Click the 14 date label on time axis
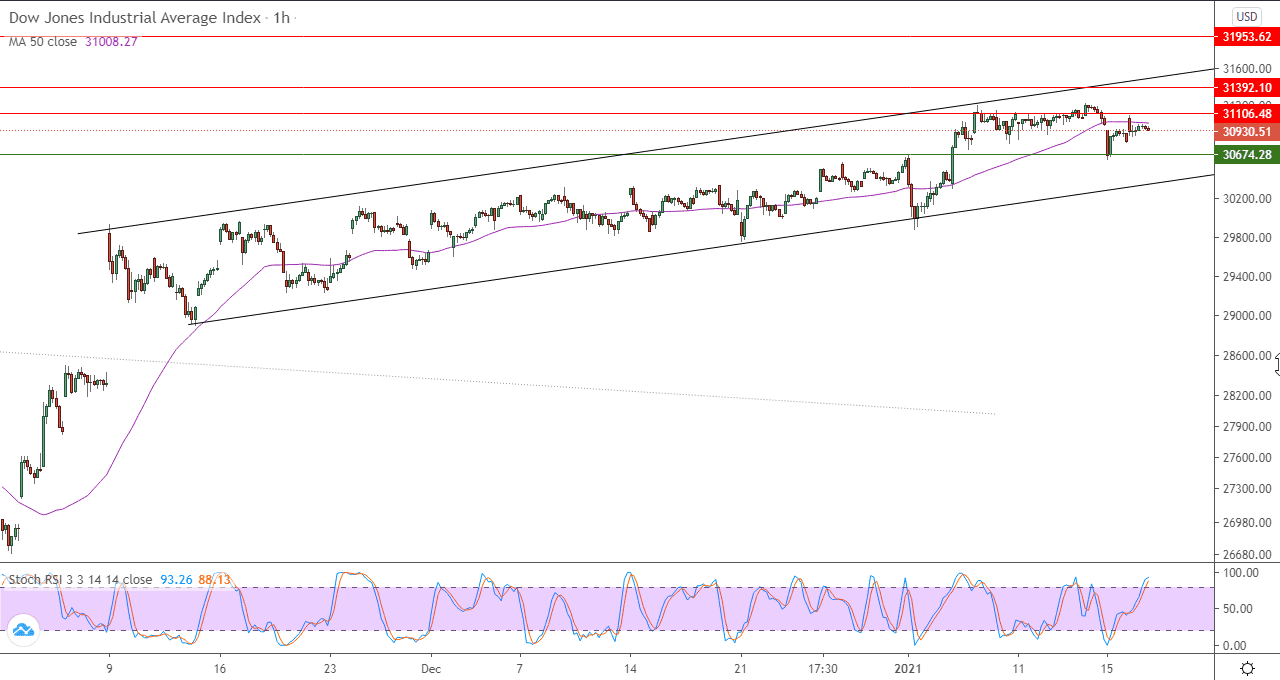The image size is (1280, 680). point(630,667)
